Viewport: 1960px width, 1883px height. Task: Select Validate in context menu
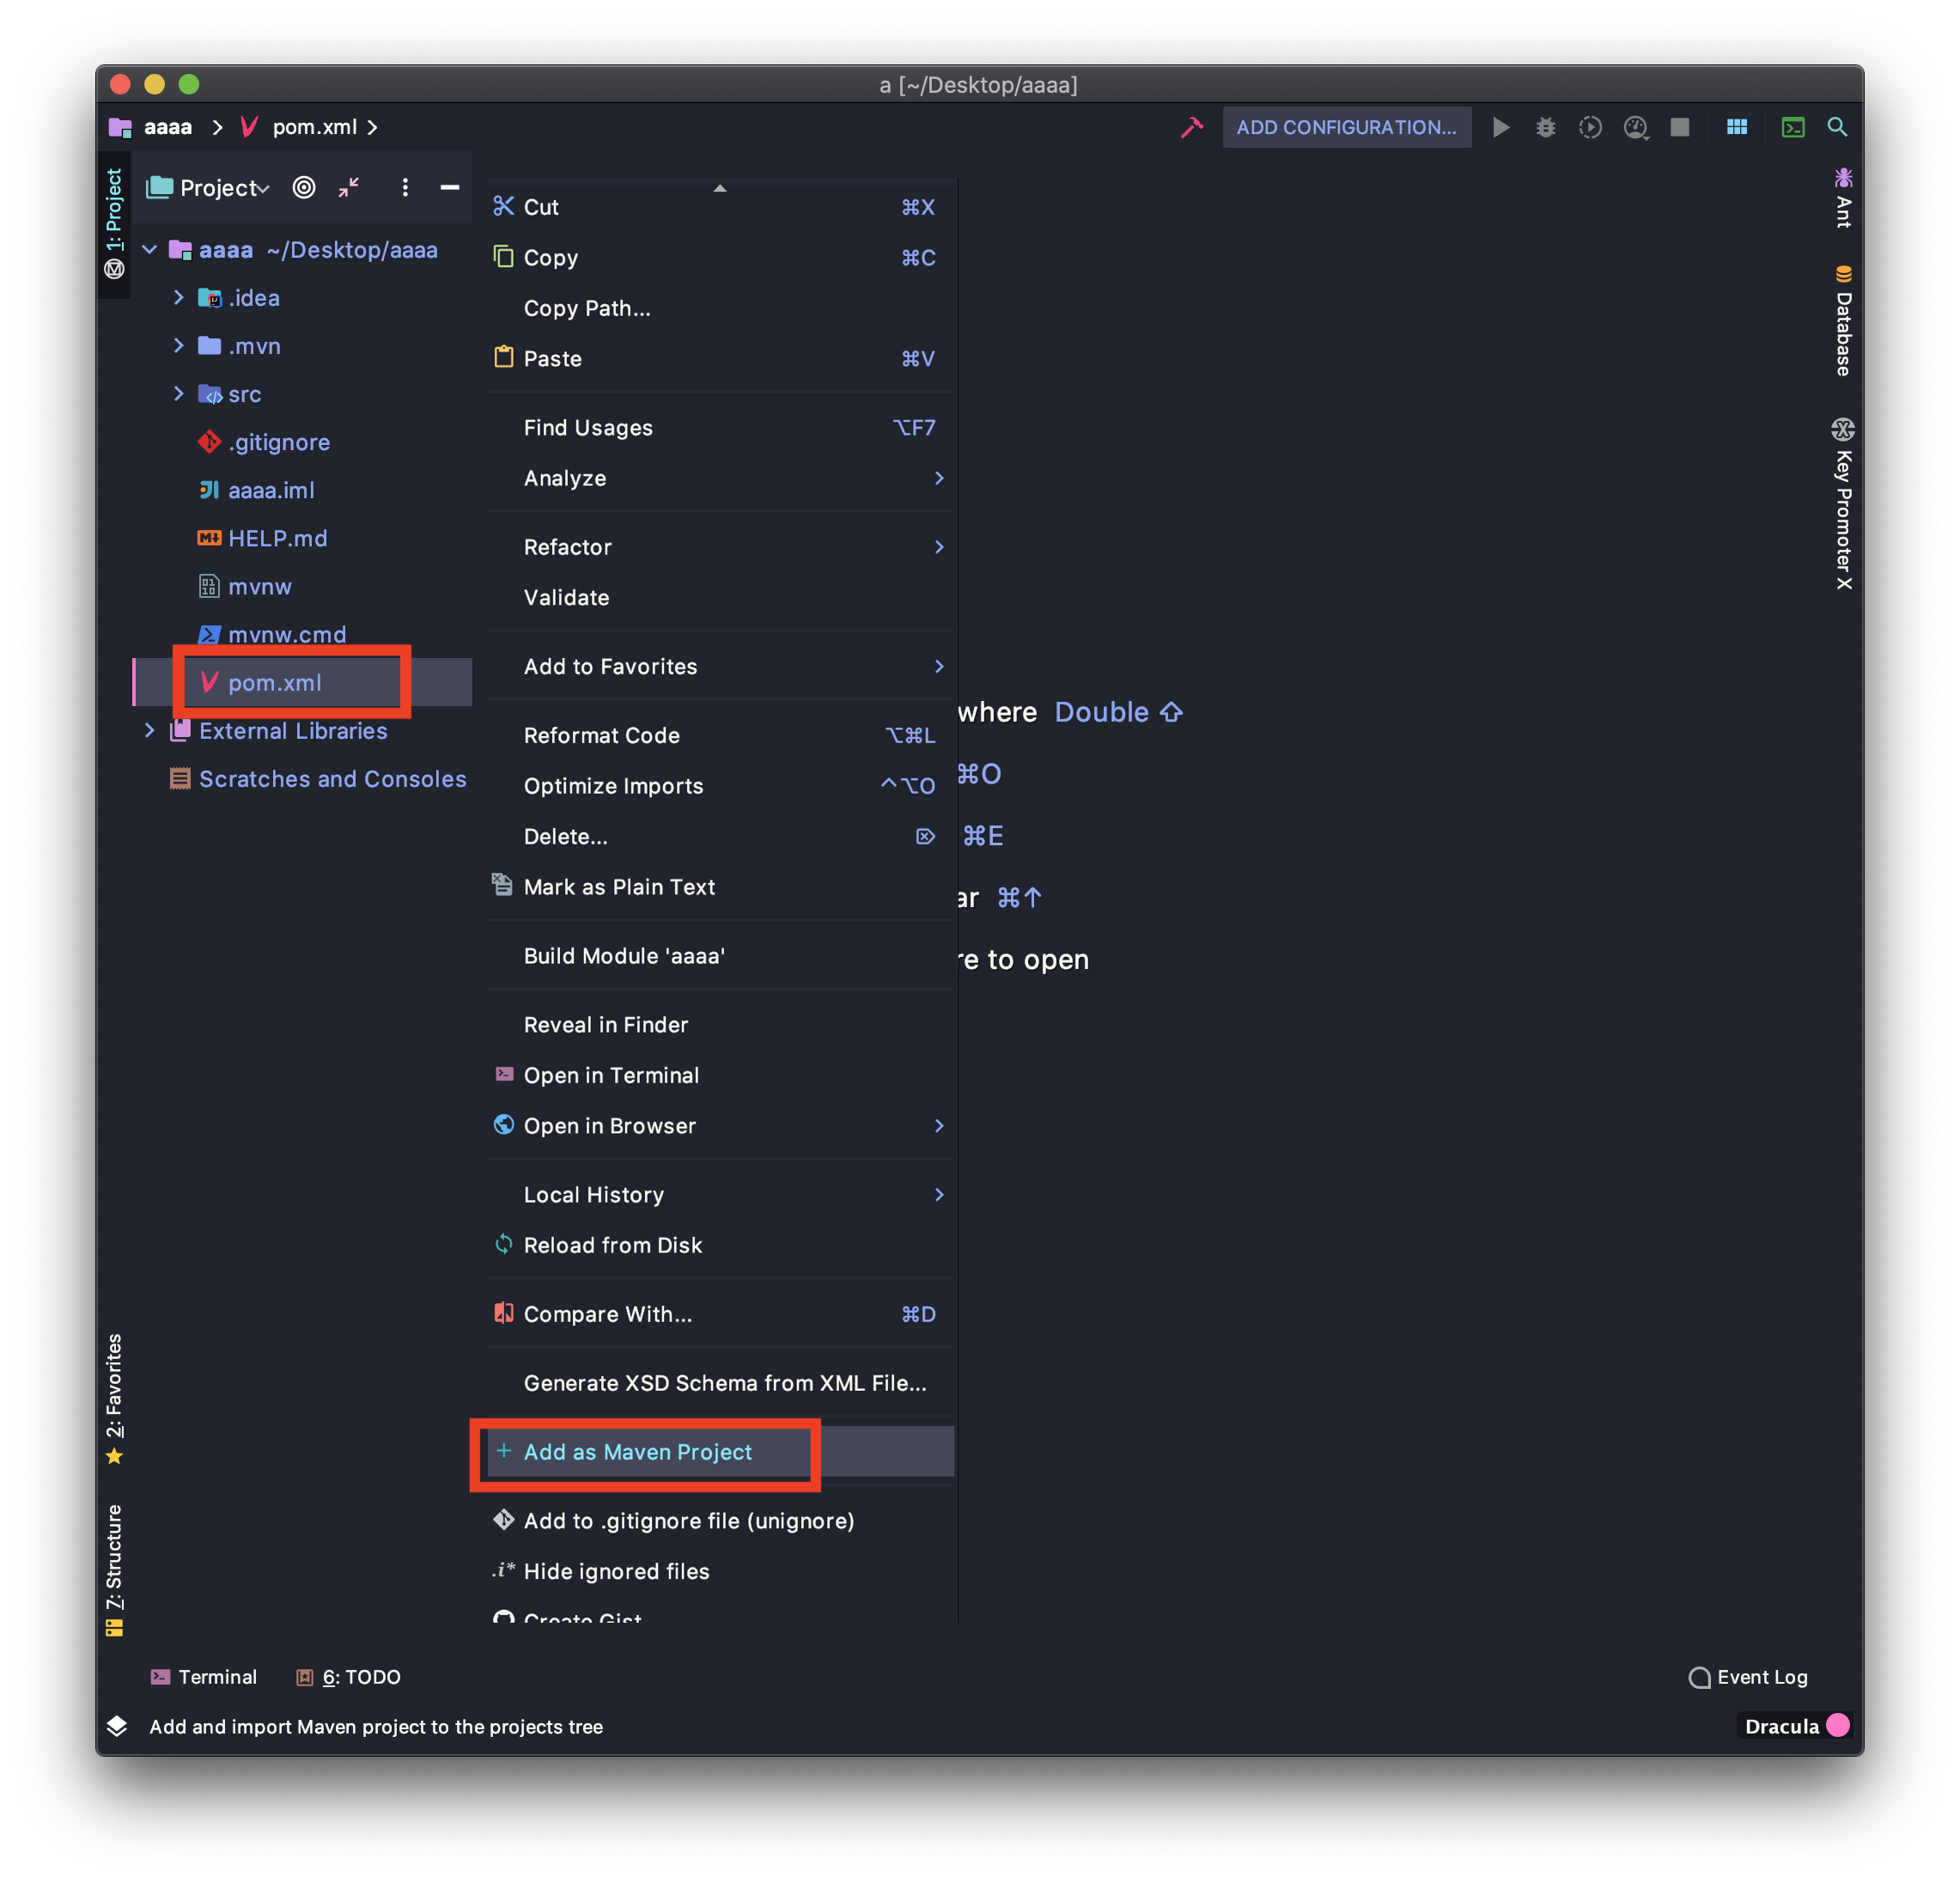[720, 597]
